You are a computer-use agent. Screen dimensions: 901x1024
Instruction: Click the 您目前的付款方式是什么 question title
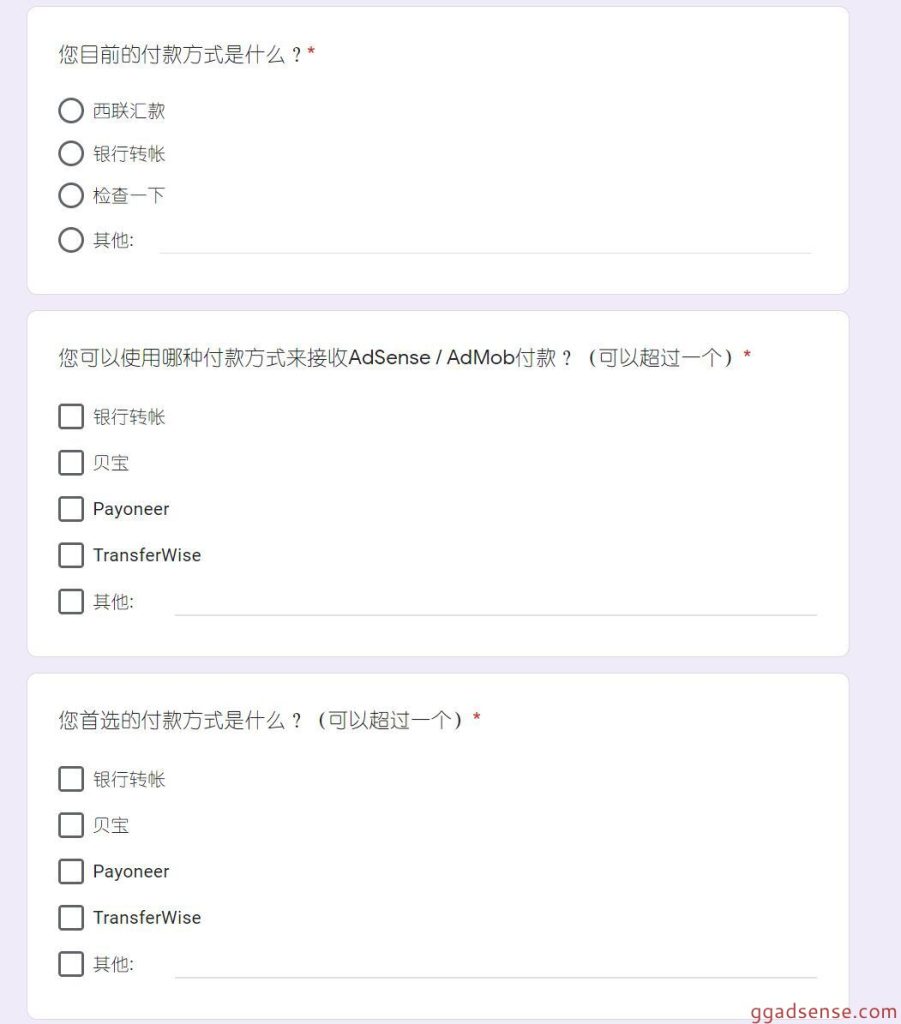[180, 55]
